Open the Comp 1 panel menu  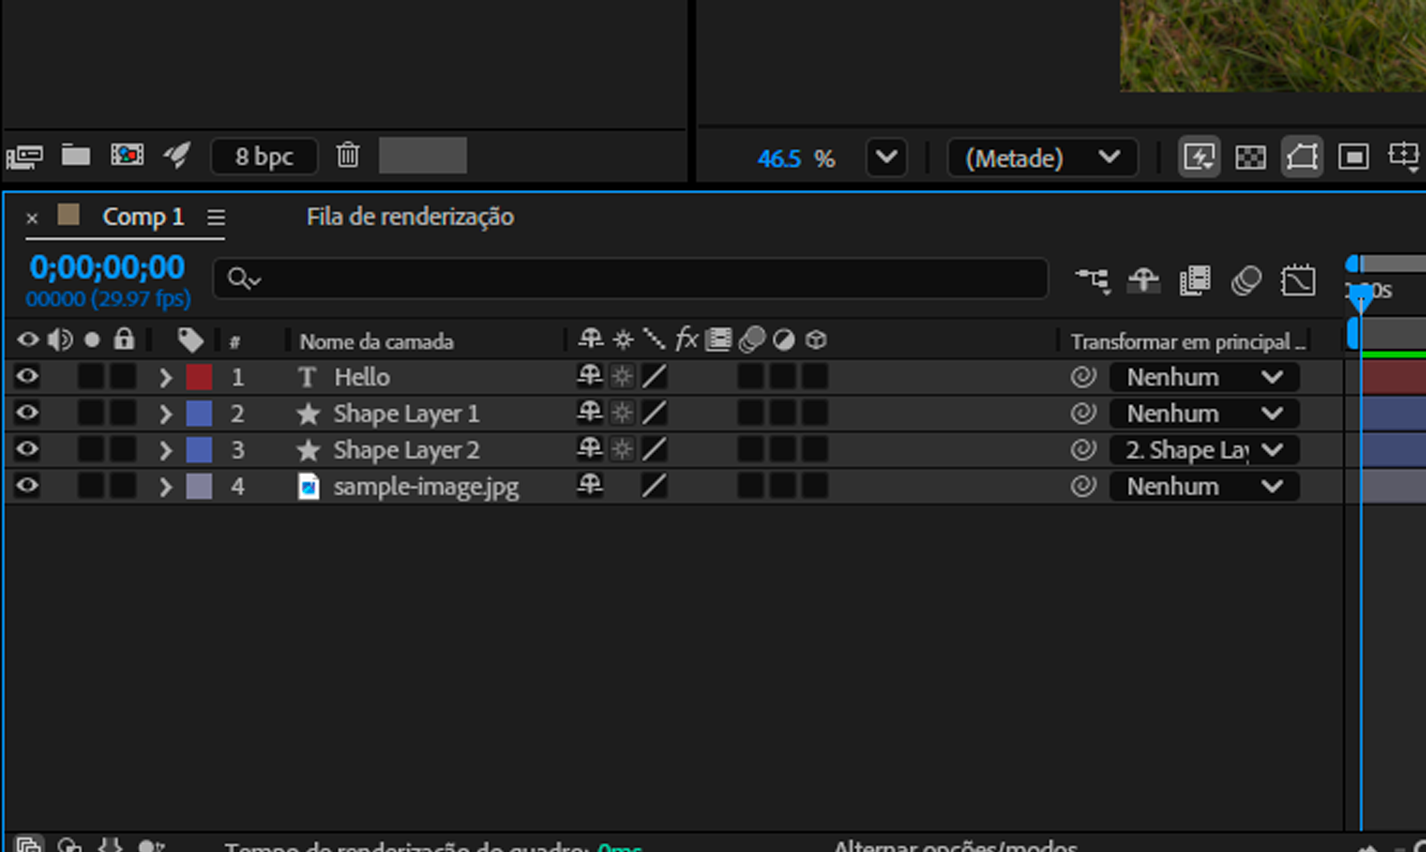pyautogui.click(x=216, y=218)
